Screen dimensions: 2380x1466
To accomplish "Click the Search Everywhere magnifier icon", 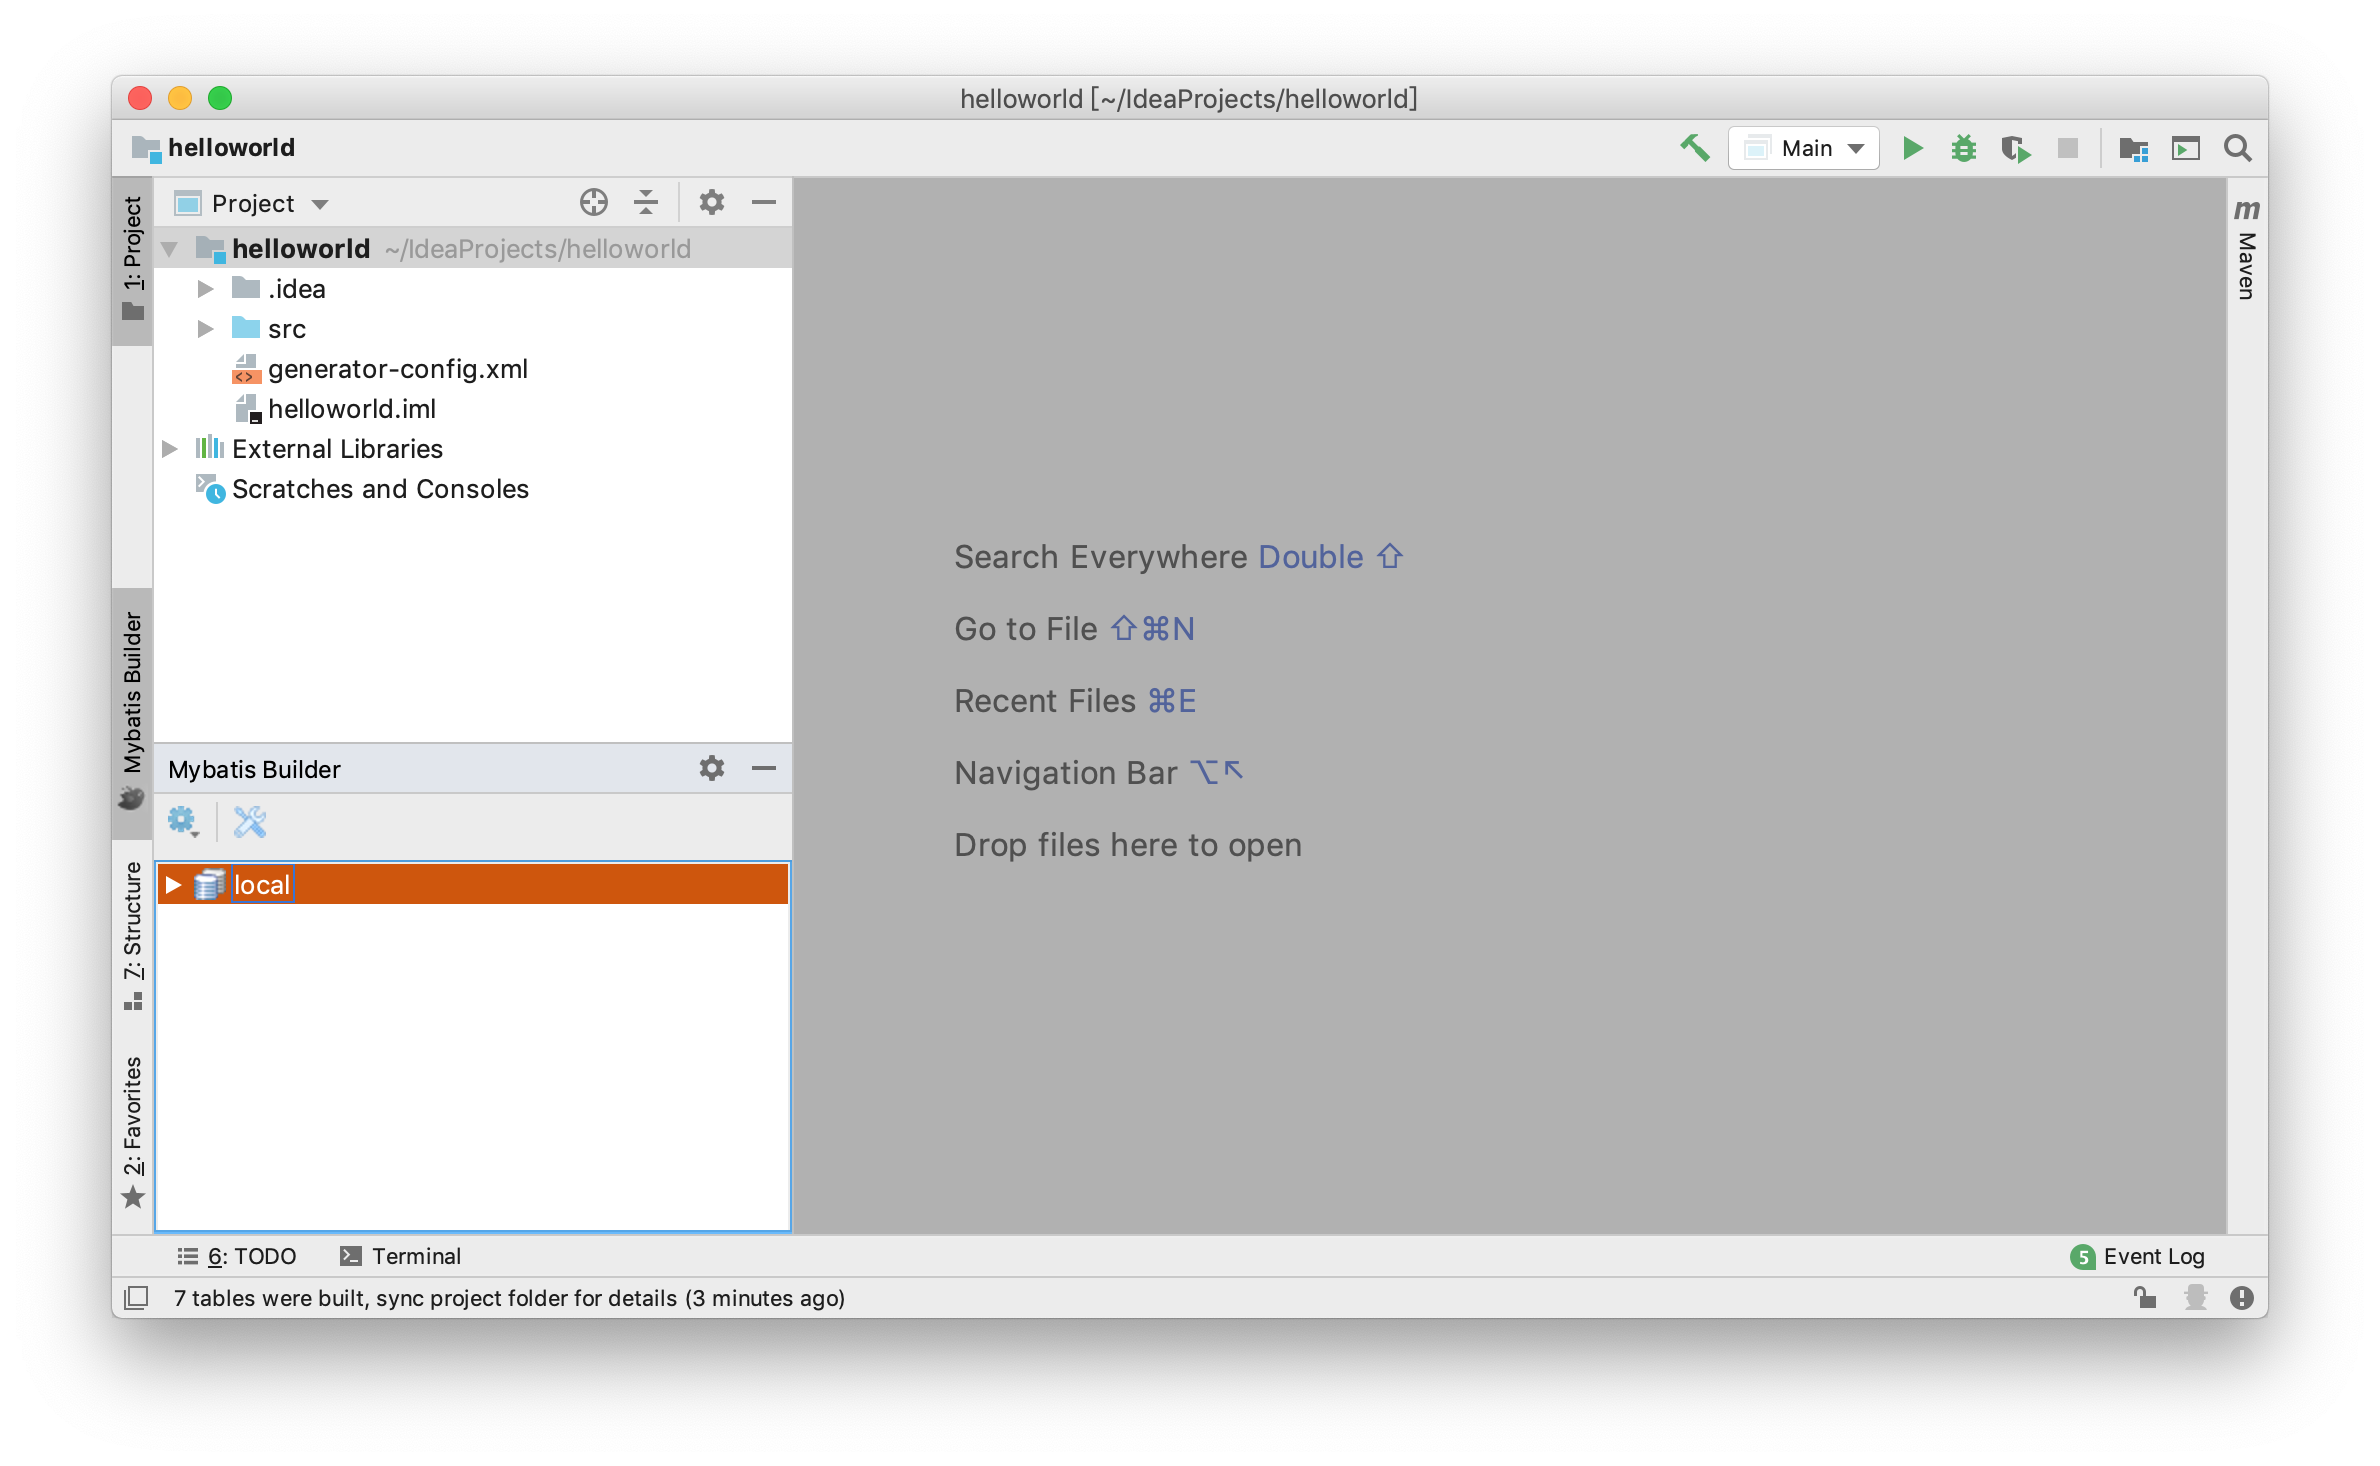I will [2238, 148].
